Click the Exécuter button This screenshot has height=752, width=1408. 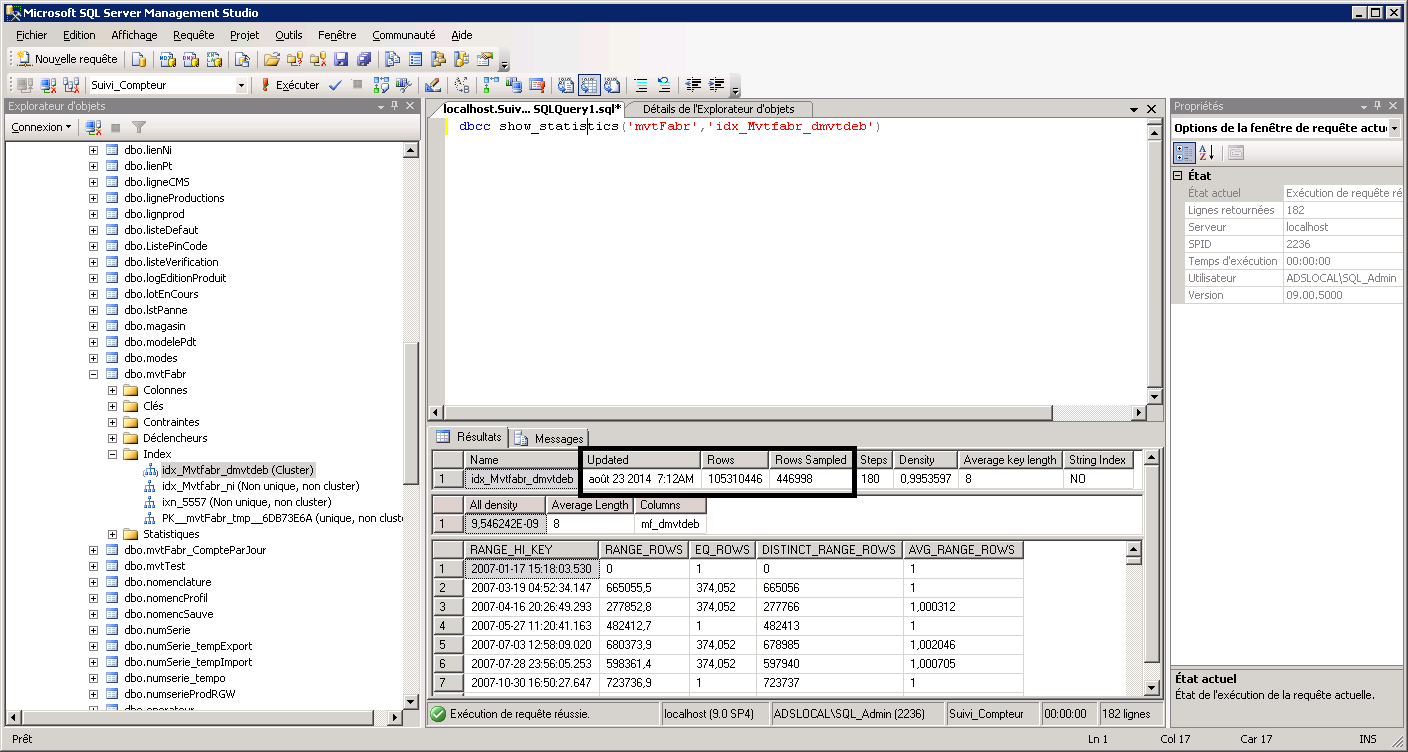coord(290,85)
